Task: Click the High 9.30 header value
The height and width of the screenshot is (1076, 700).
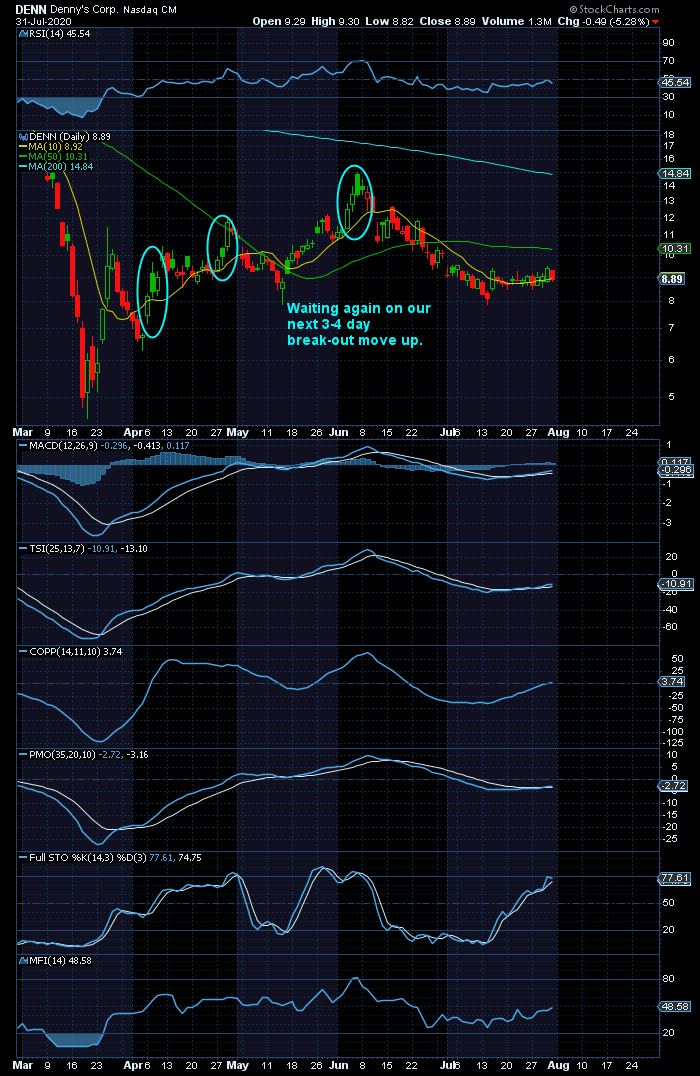Action: click(x=335, y=21)
